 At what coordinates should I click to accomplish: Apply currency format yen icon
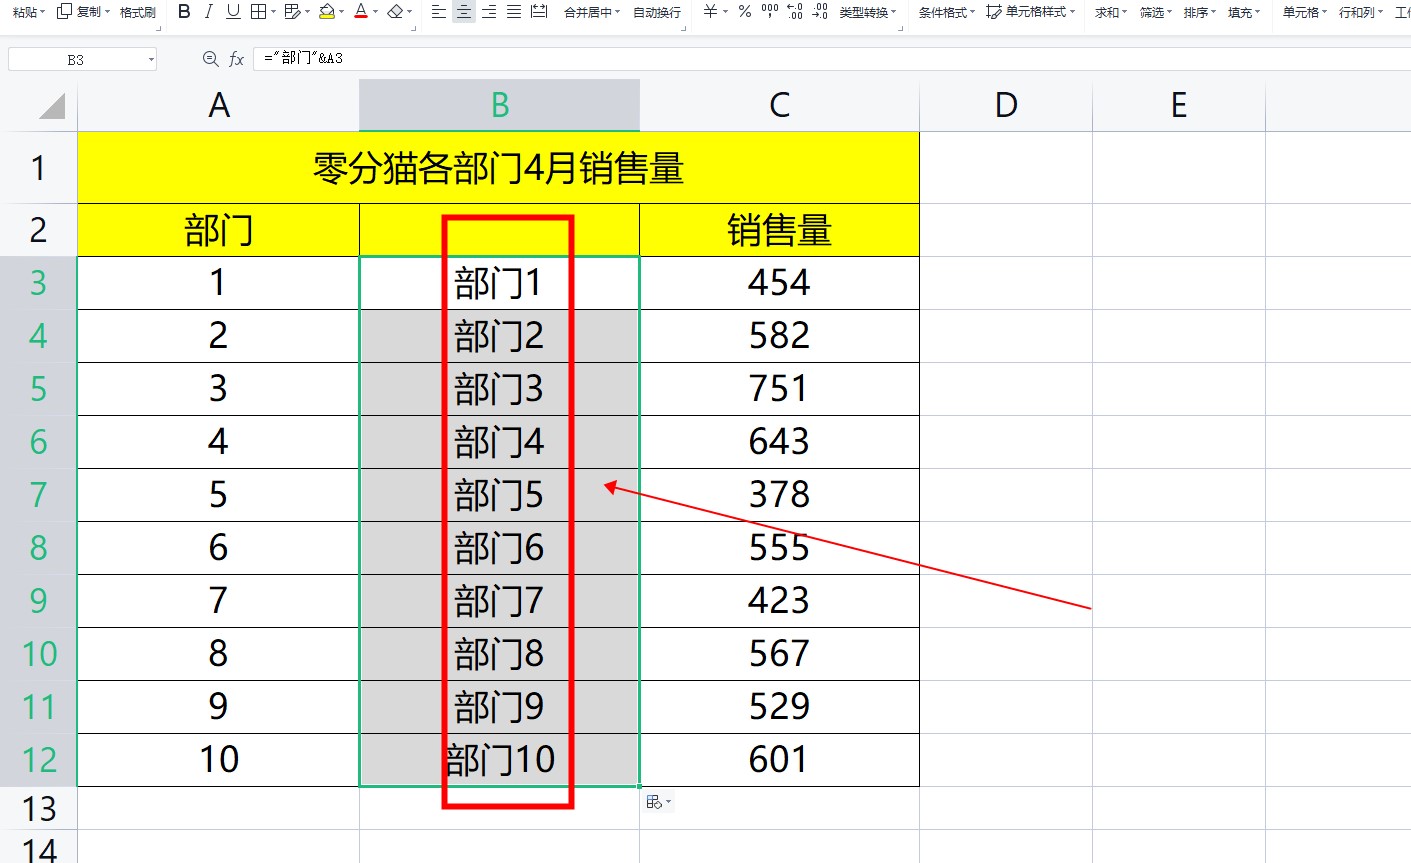point(709,12)
